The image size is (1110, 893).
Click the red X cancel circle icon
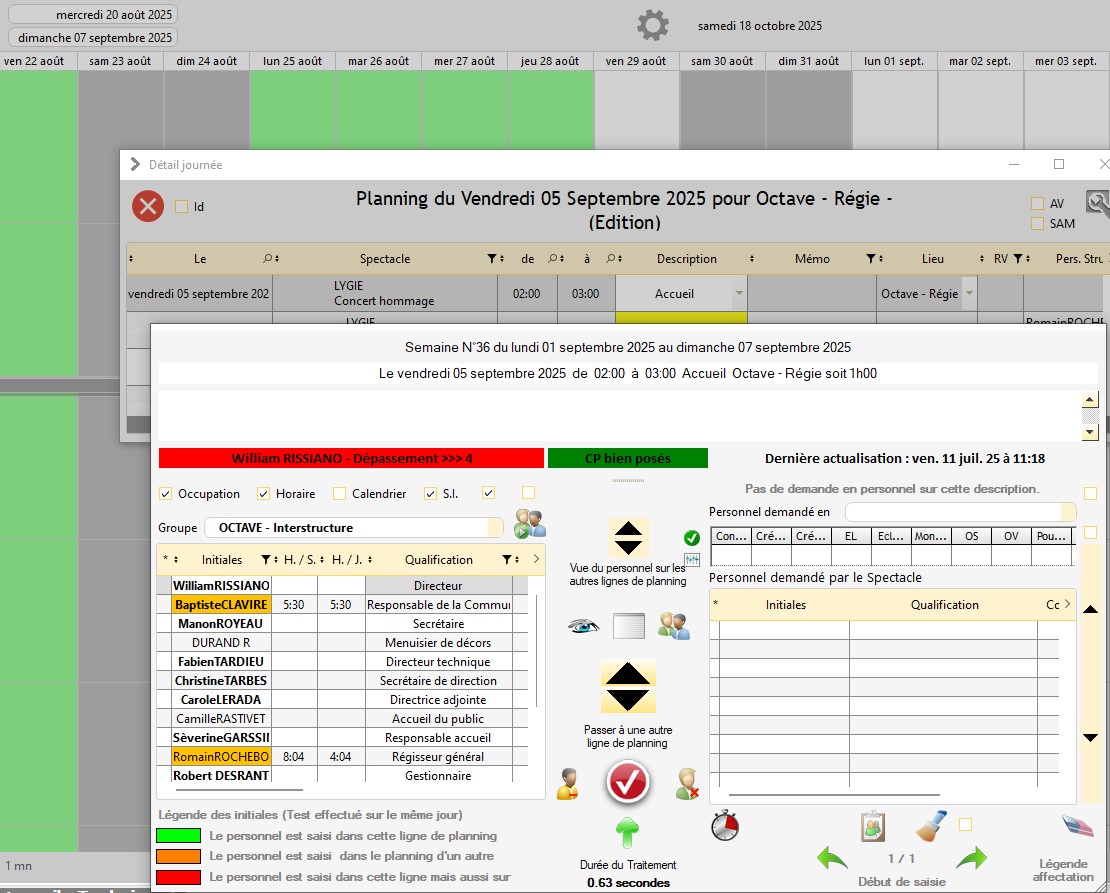(148, 206)
